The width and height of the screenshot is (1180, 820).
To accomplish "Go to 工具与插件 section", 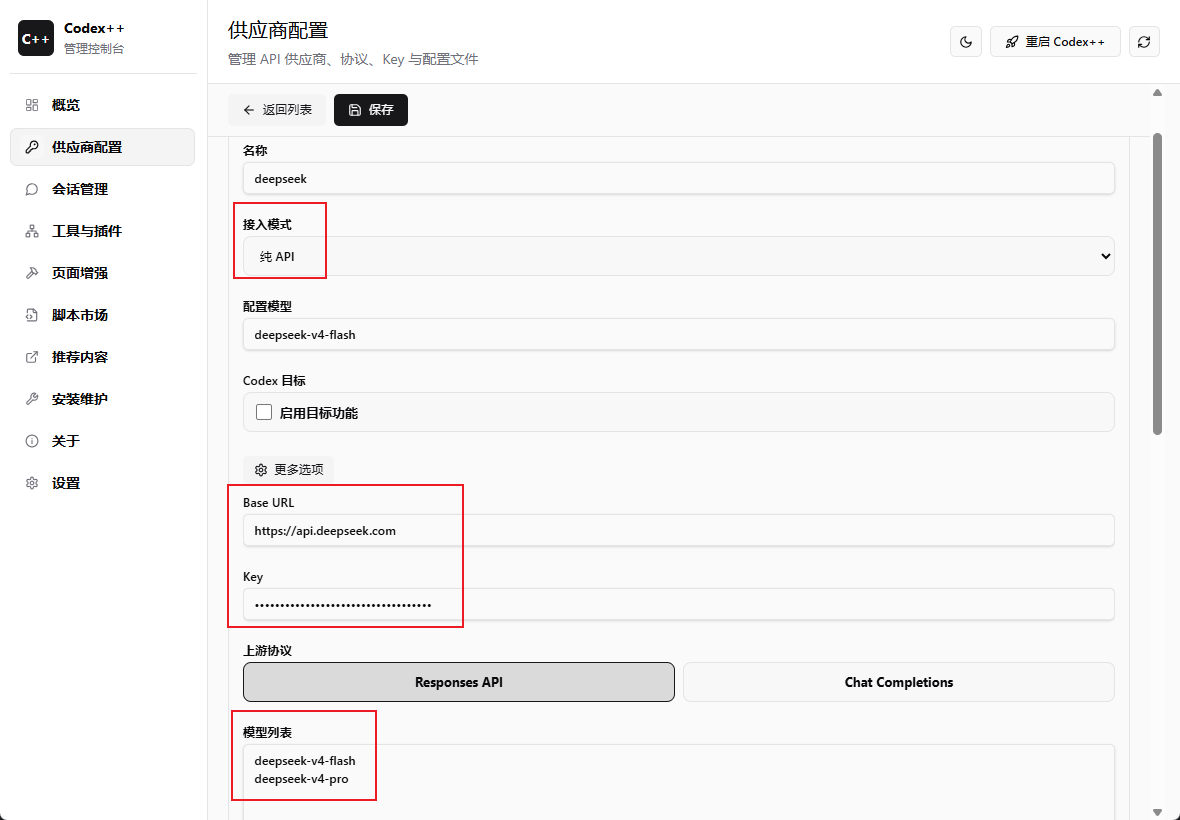I will click(102, 232).
